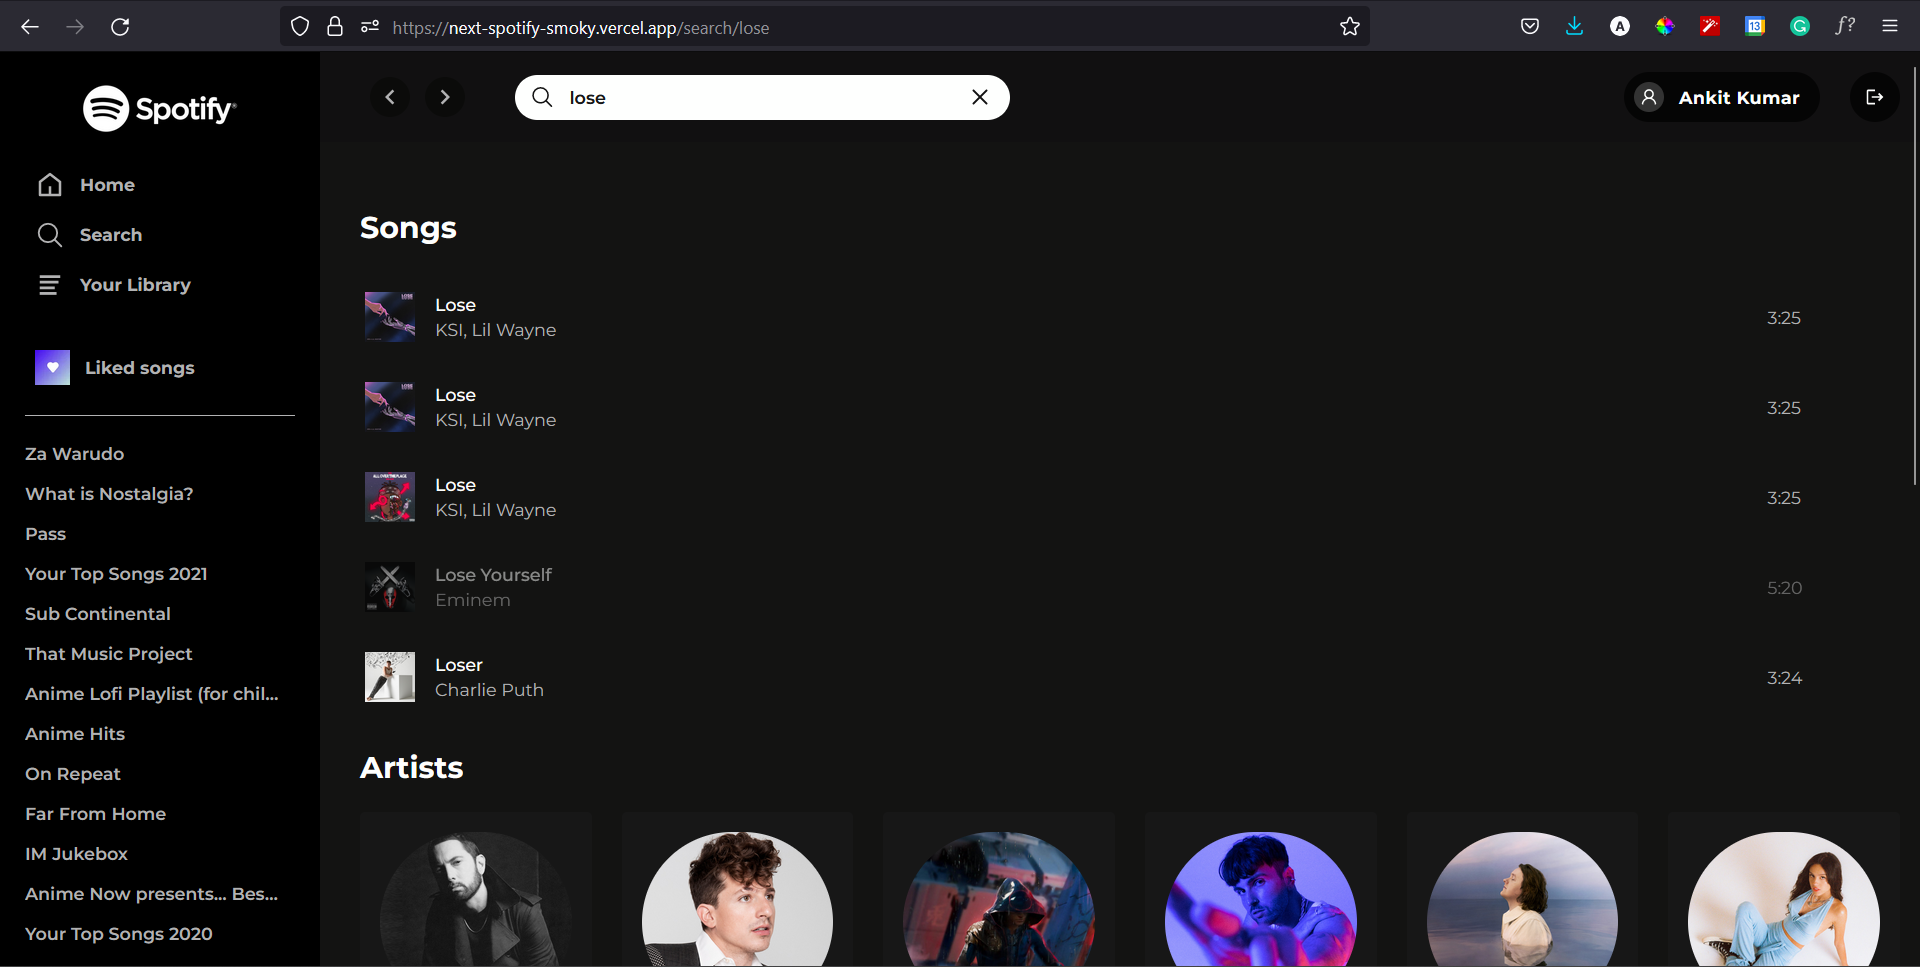Click the page vertical scrollbar
1920x967 pixels.
coord(1915,275)
